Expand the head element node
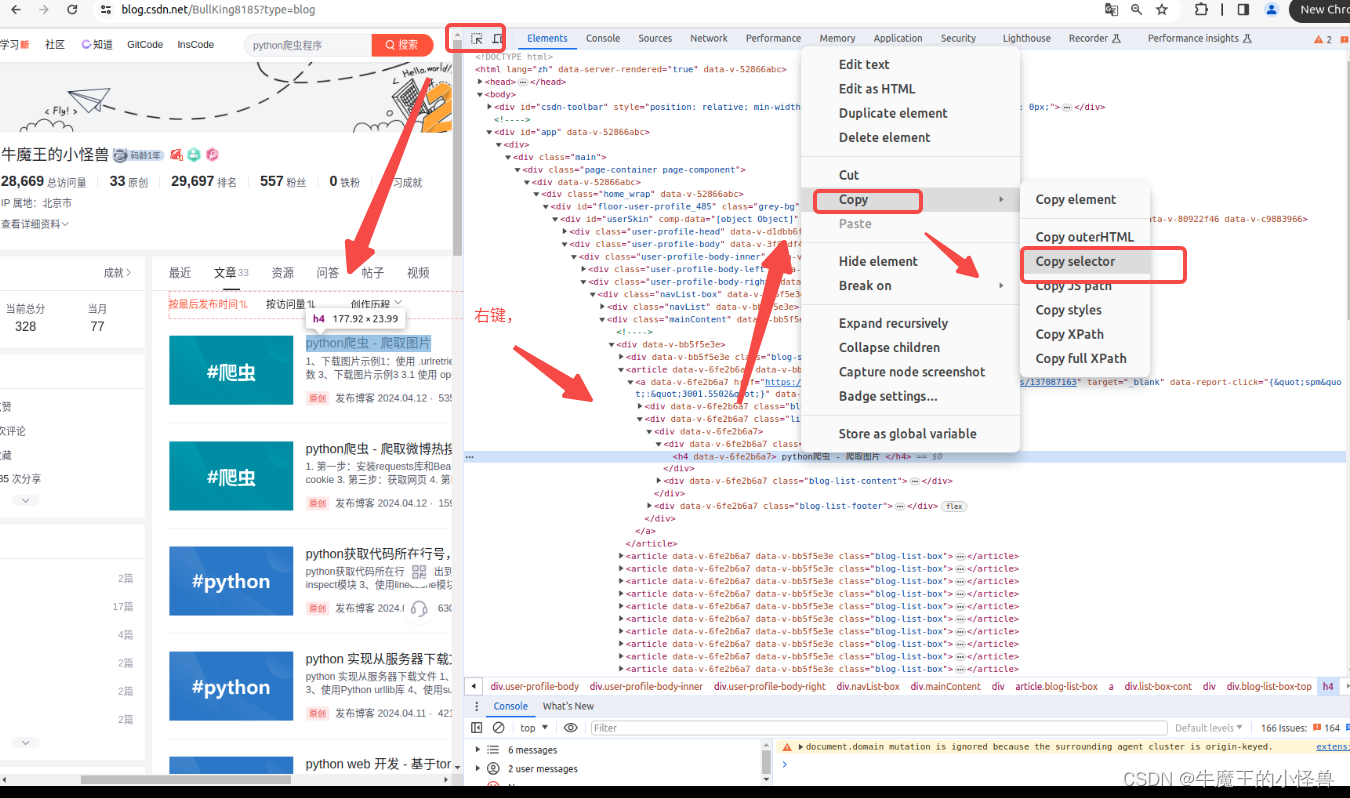Screen dimensions: 1350x798 coord(481,82)
